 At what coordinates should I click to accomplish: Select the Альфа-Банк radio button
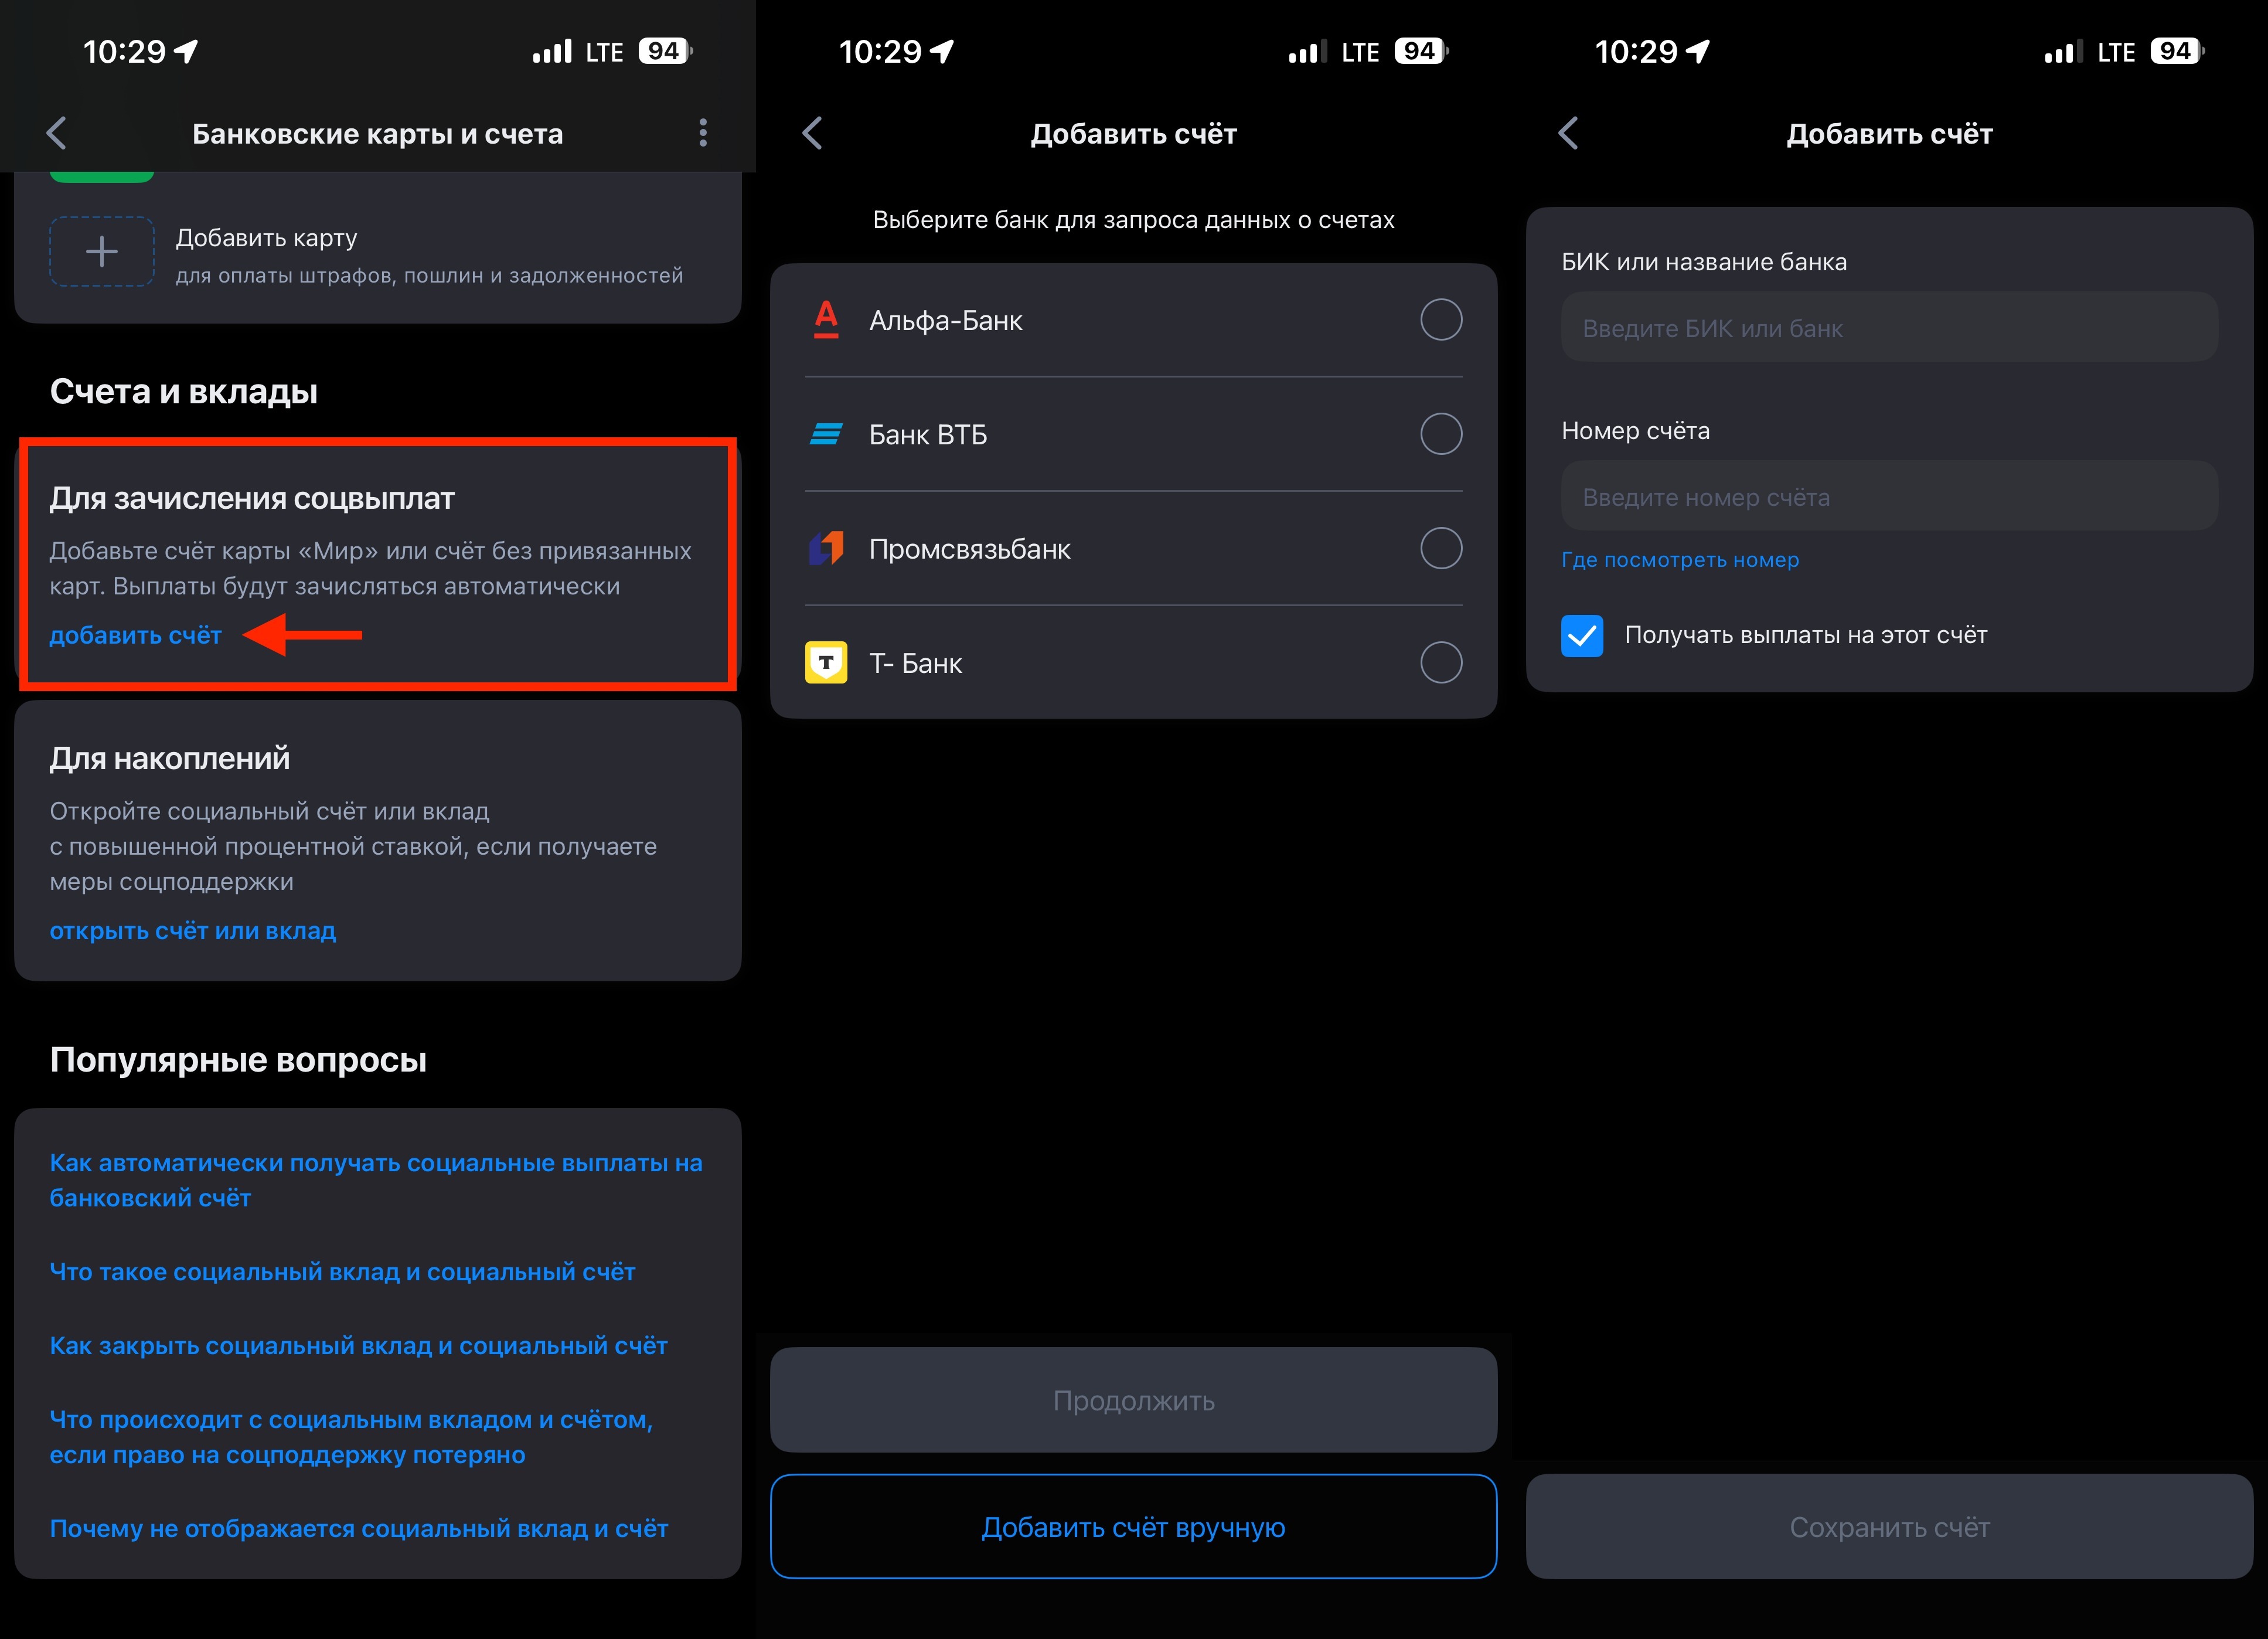click(x=1441, y=320)
